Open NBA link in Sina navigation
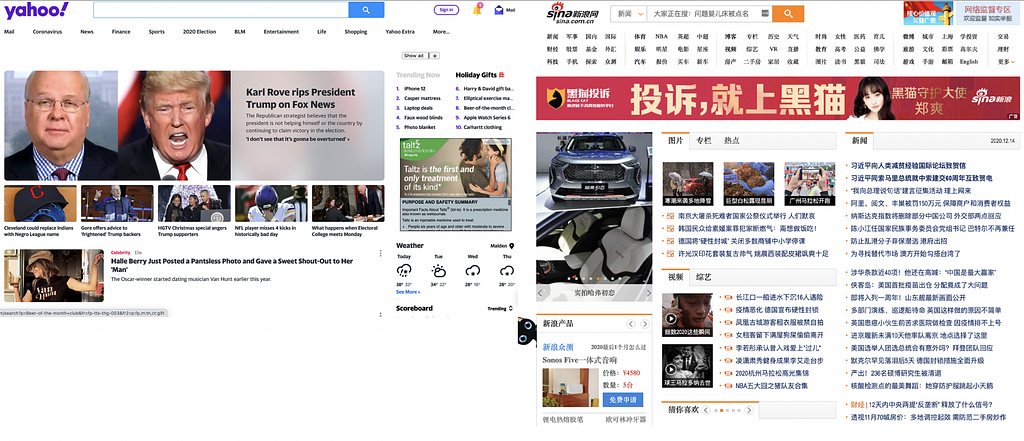The image size is (1024, 441). (x=662, y=37)
